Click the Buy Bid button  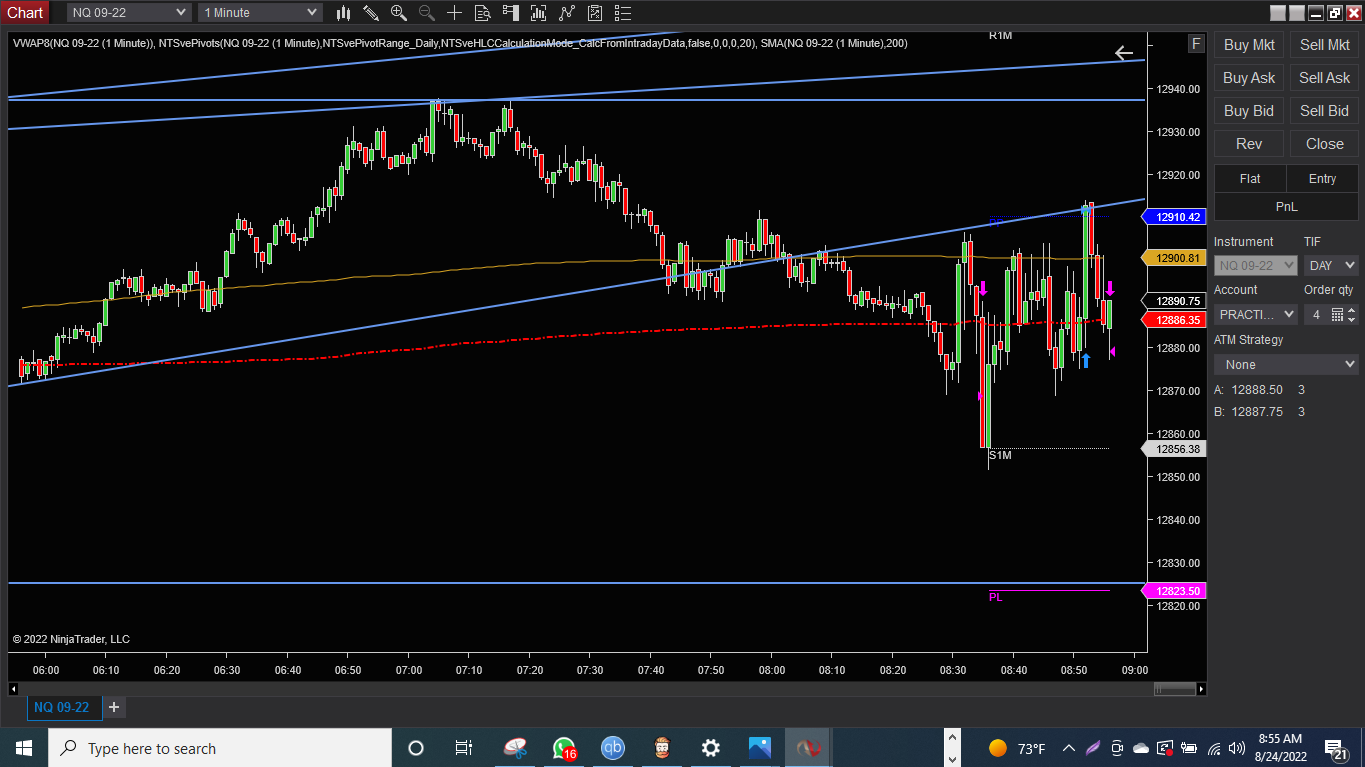pyautogui.click(x=1249, y=111)
